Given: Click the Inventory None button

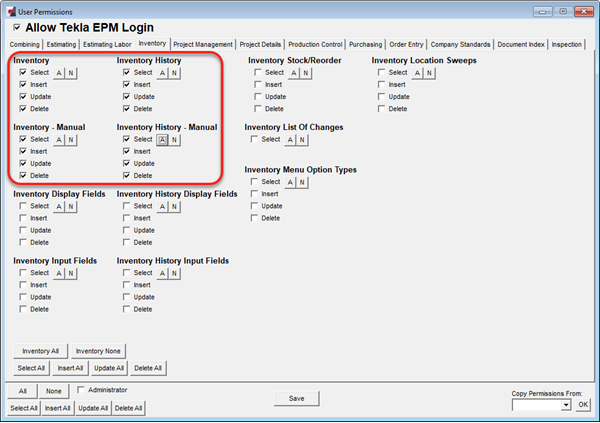Looking at the screenshot, I should (x=98, y=351).
